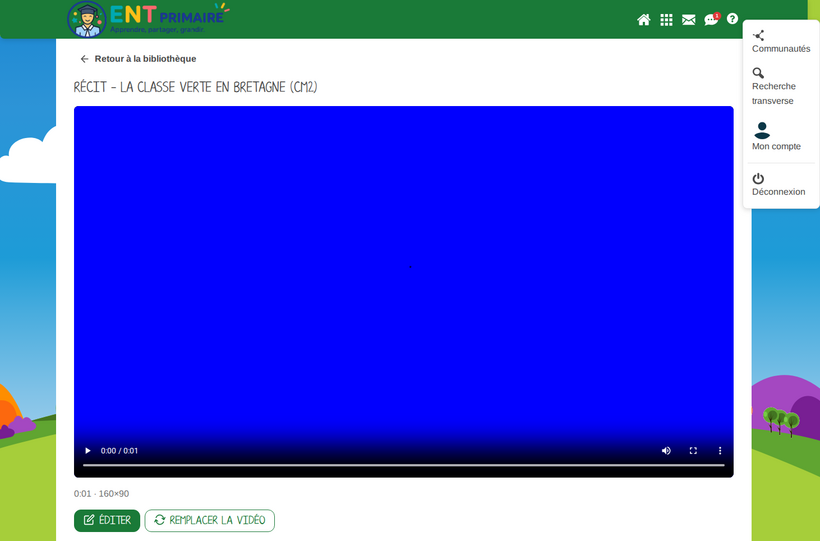
Task: Open the applications grid icon
Action: pyautogui.click(x=666, y=20)
